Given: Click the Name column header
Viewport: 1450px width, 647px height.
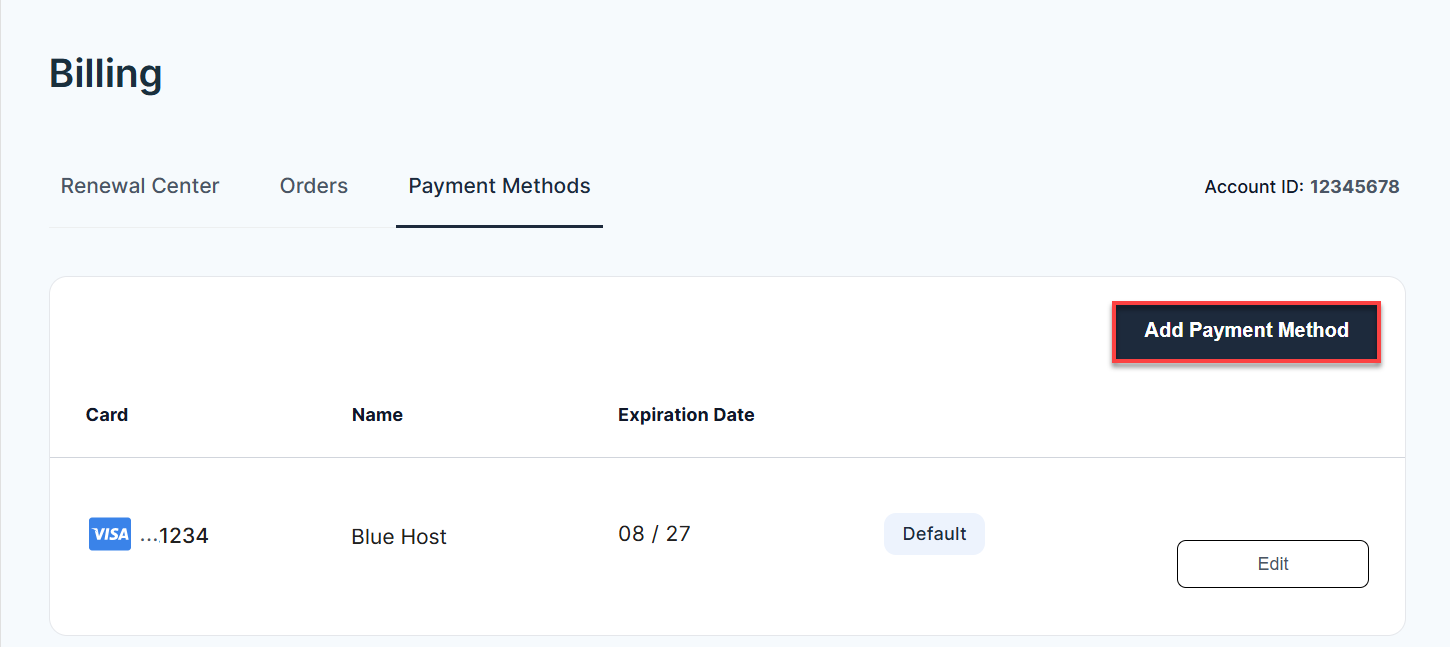Looking at the screenshot, I should 377,414.
